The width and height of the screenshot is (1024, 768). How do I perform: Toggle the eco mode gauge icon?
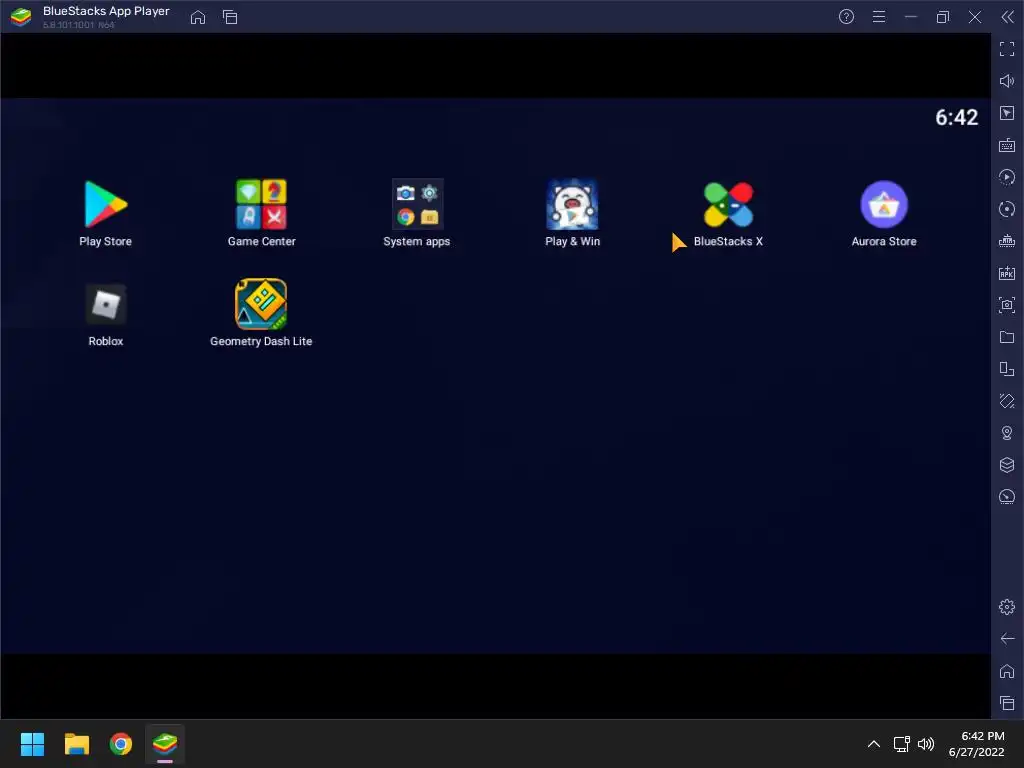(1006, 497)
